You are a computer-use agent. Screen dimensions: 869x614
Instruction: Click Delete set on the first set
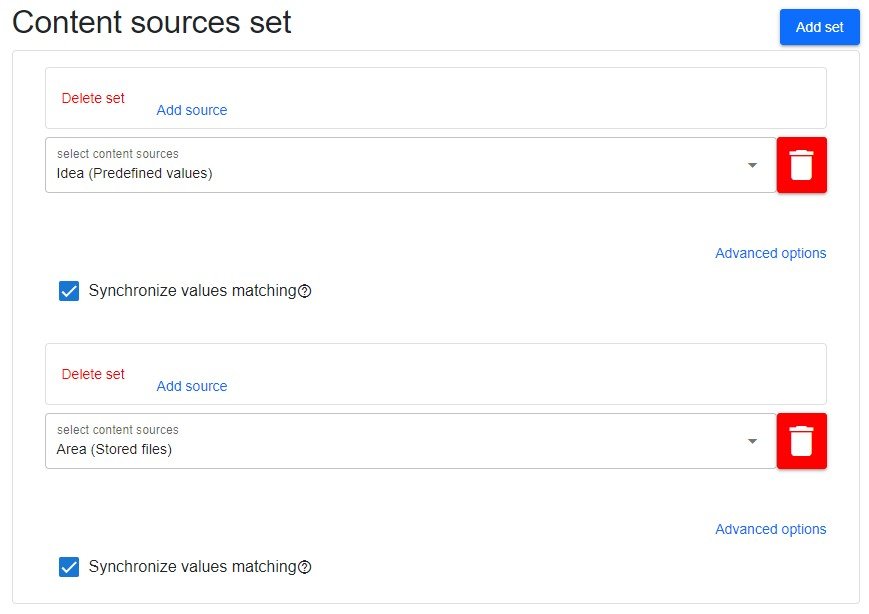93,98
